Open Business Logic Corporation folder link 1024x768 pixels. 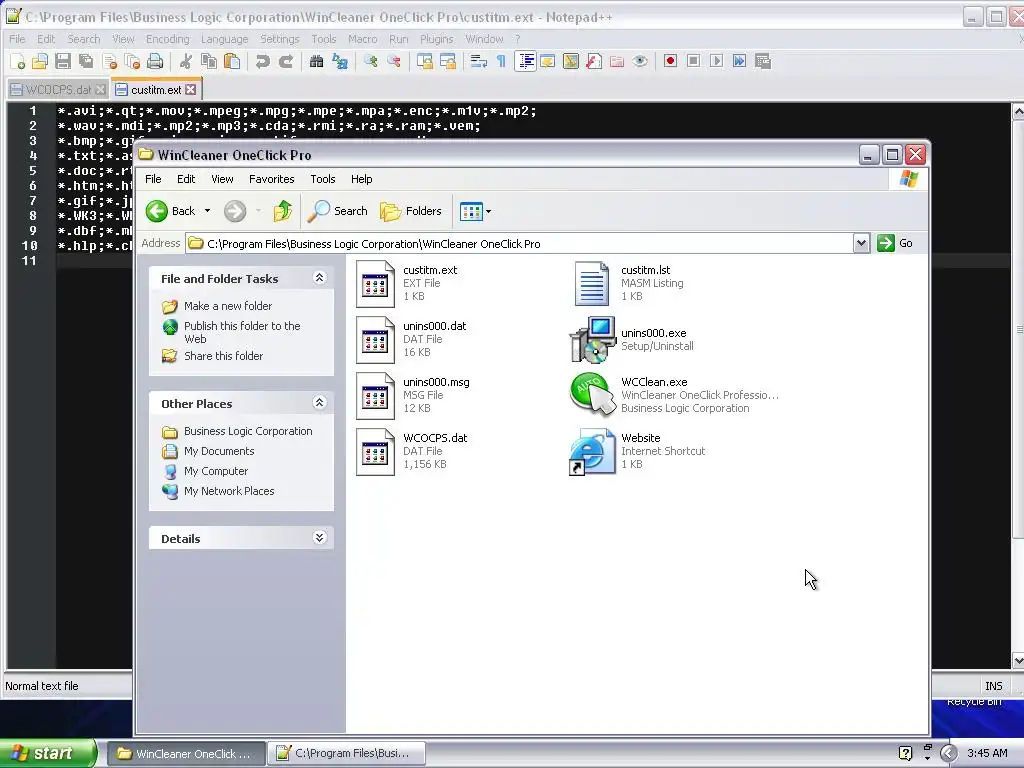248,431
